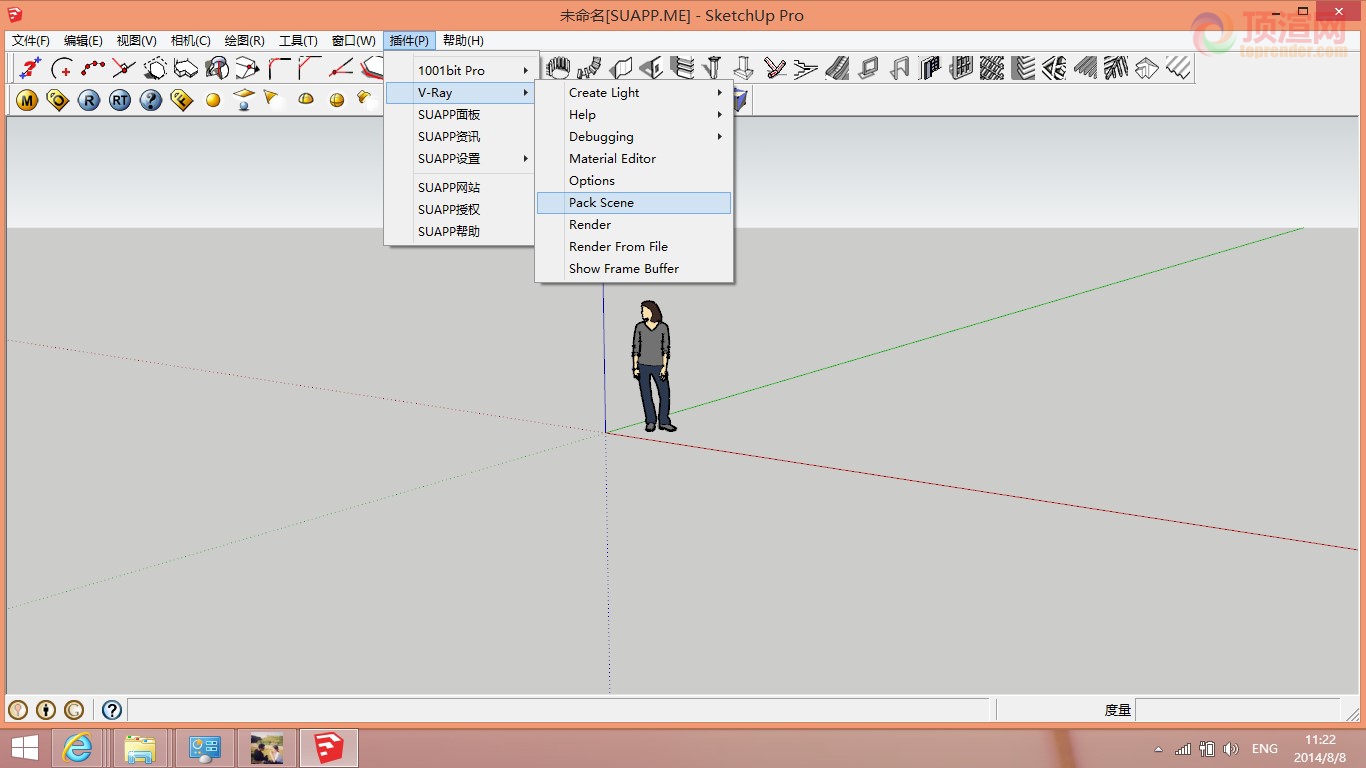Click the 度量 measurements input box
Image resolution: width=1366 pixels, height=768 pixels.
click(1237, 710)
